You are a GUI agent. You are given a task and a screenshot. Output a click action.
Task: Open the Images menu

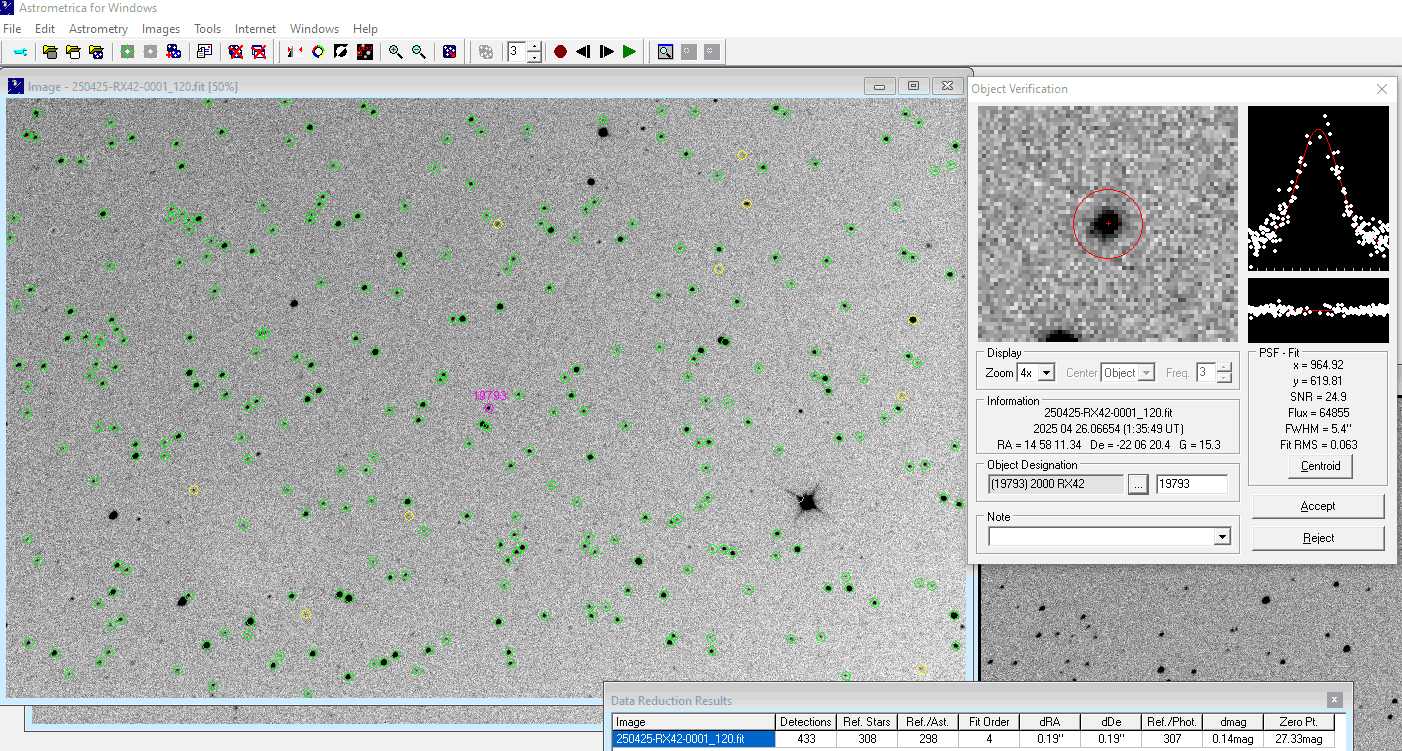pyautogui.click(x=161, y=29)
